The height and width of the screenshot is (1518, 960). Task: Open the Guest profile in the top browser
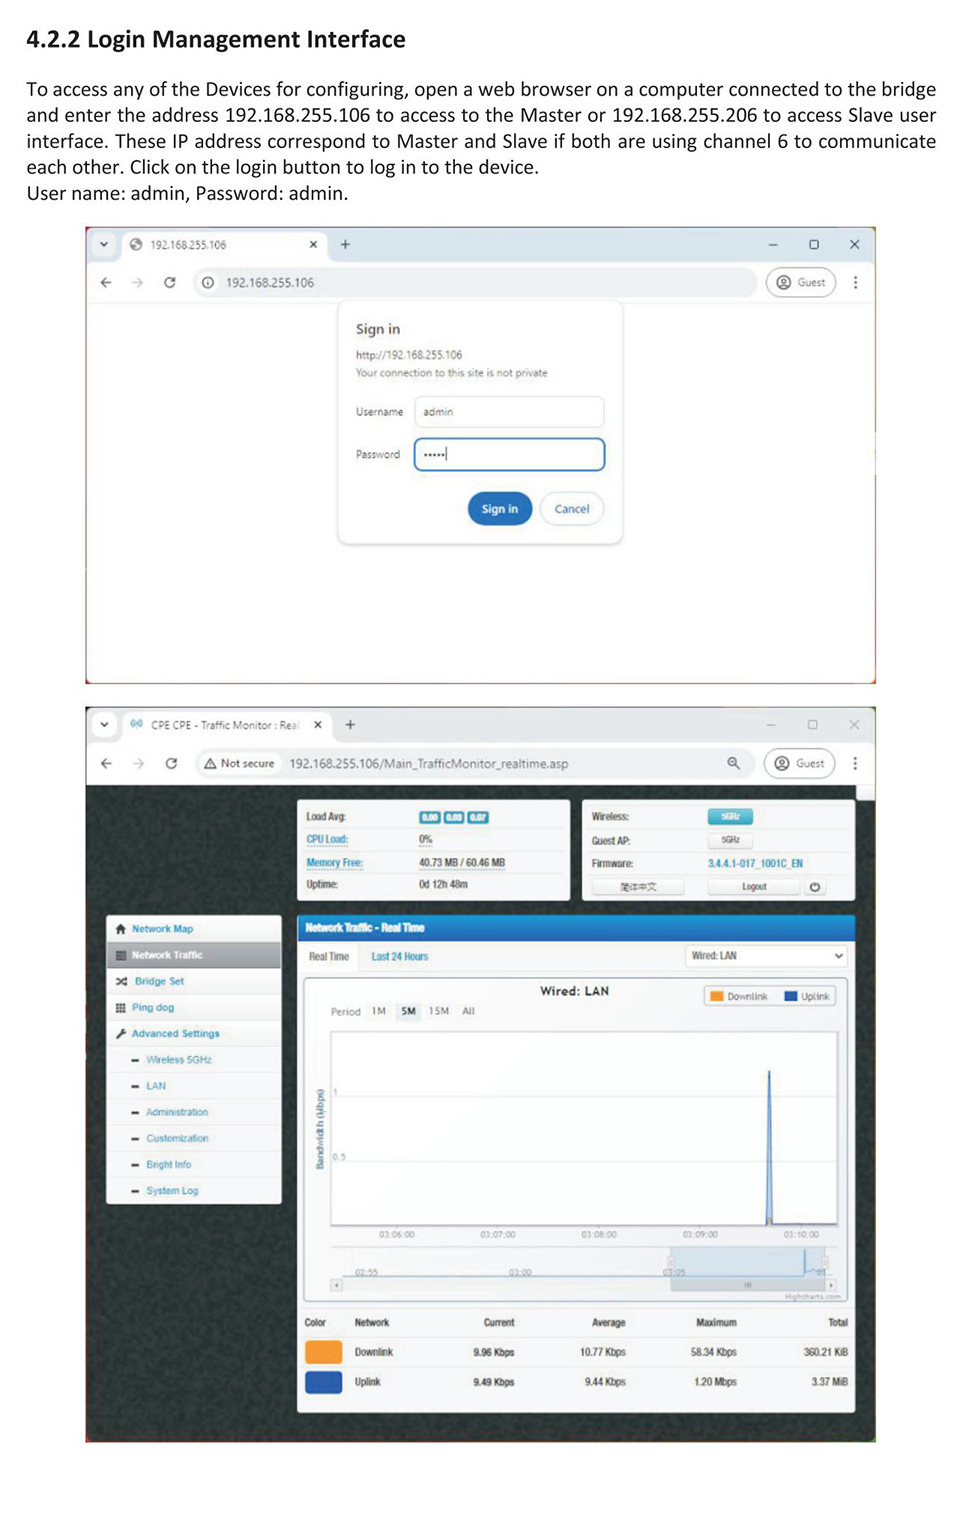(801, 283)
